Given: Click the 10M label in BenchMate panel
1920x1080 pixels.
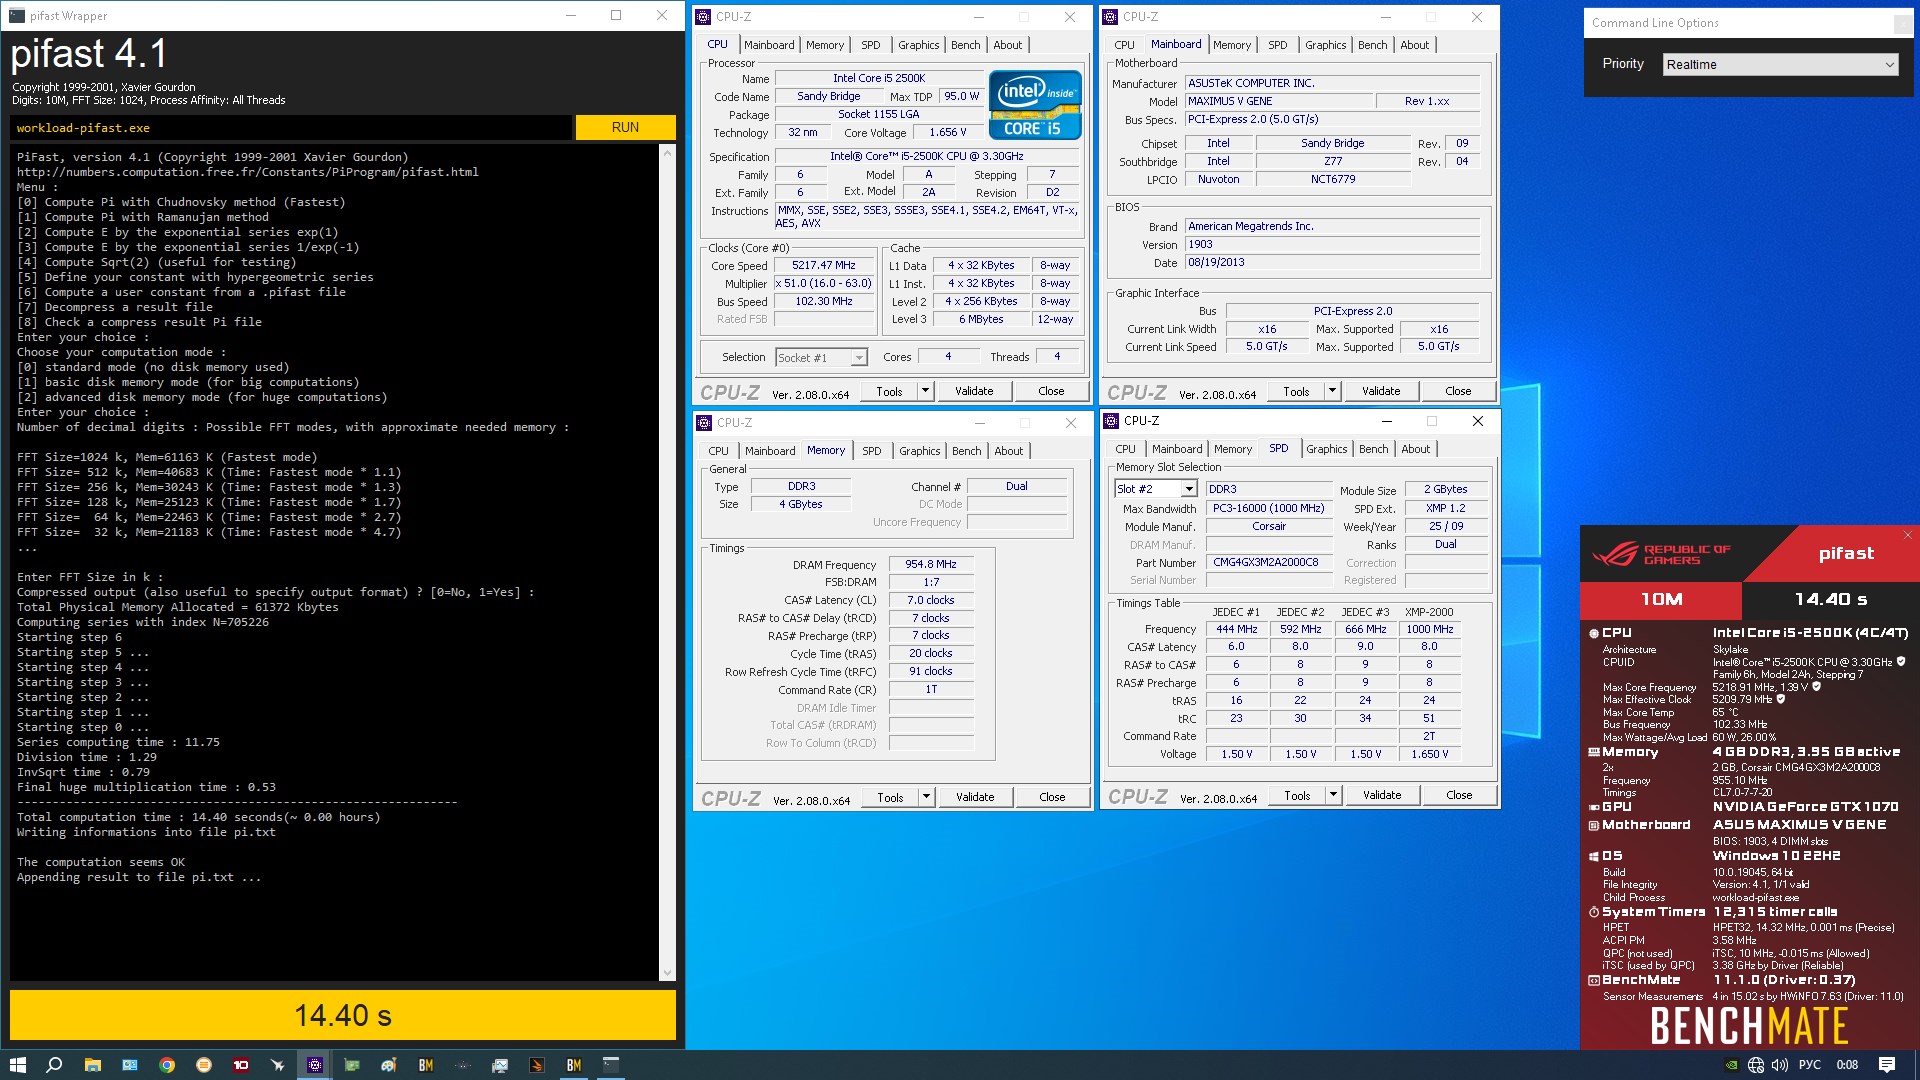Looking at the screenshot, I should pyautogui.click(x=1661, y=599).
